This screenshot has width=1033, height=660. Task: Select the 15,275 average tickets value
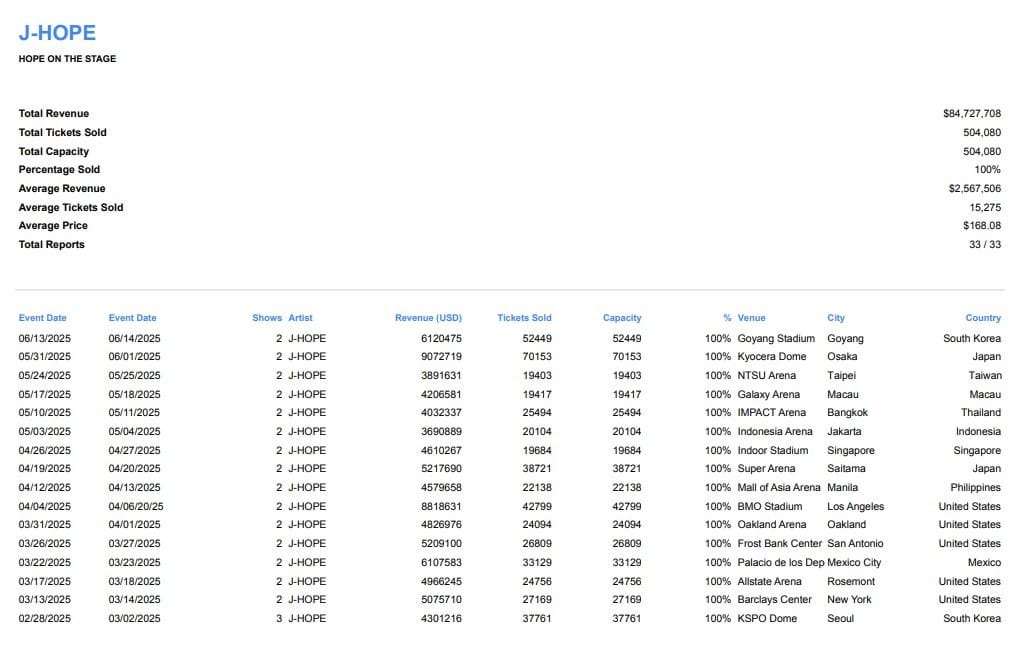pos(985,207)
